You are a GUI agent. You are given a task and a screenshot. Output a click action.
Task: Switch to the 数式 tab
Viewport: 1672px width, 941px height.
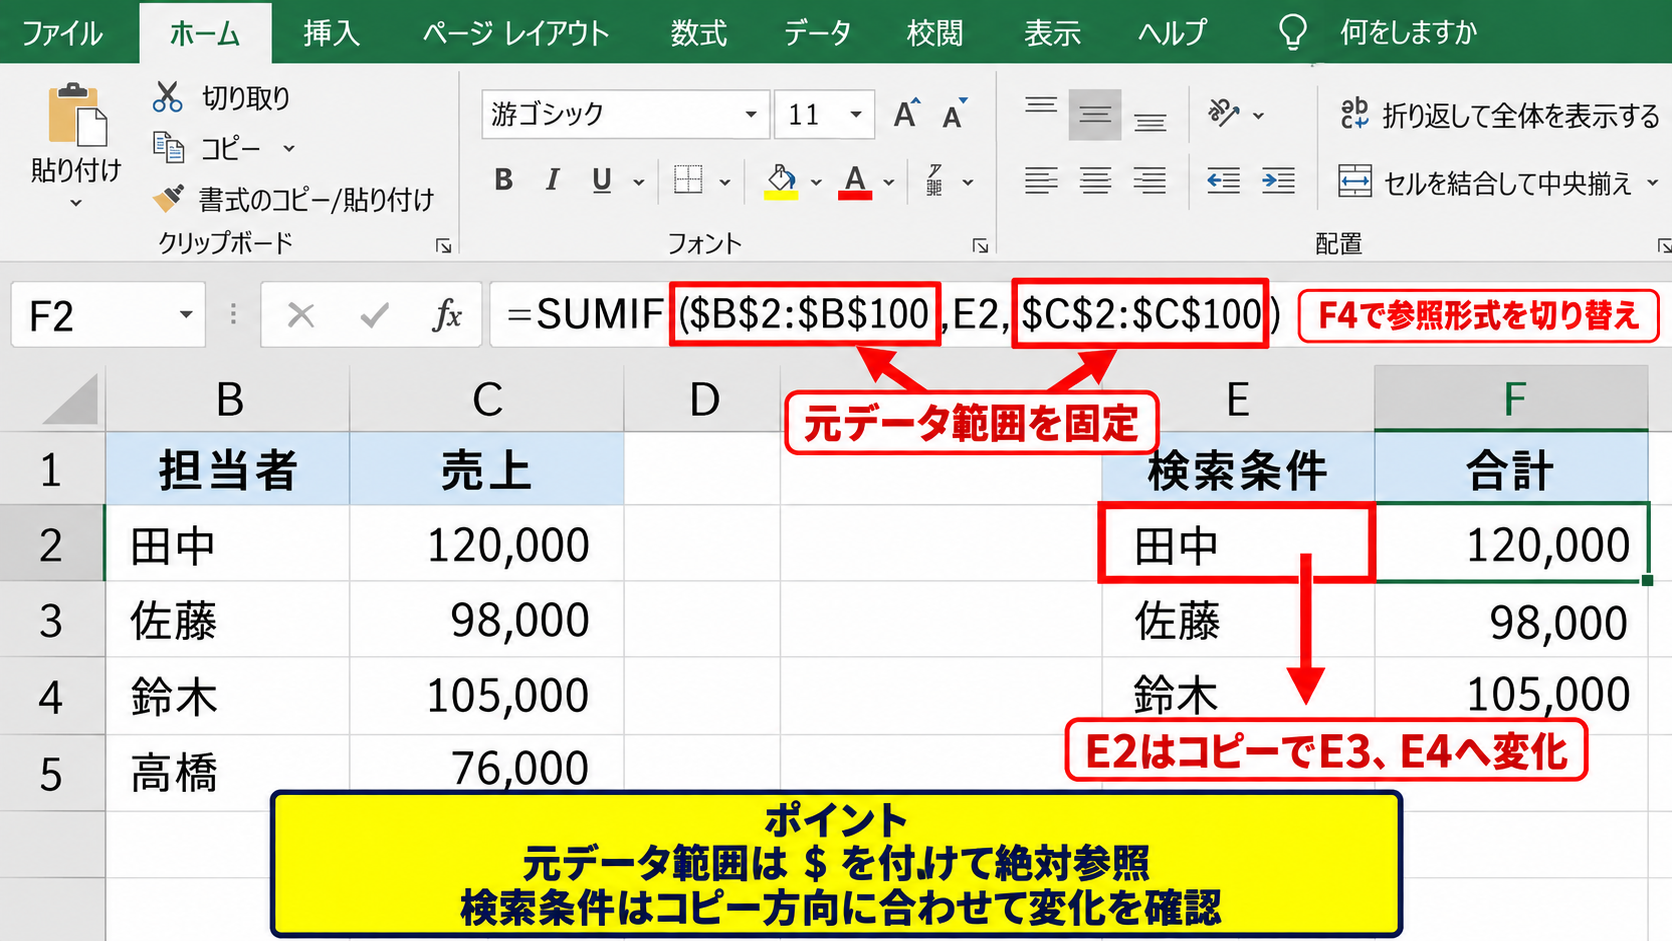[698, 33]
